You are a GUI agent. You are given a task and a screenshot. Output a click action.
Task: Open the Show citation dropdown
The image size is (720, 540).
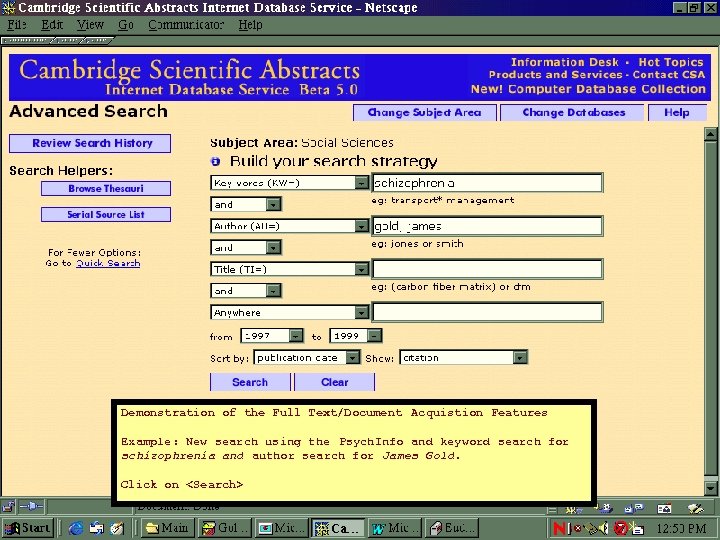tap(520, 357)
